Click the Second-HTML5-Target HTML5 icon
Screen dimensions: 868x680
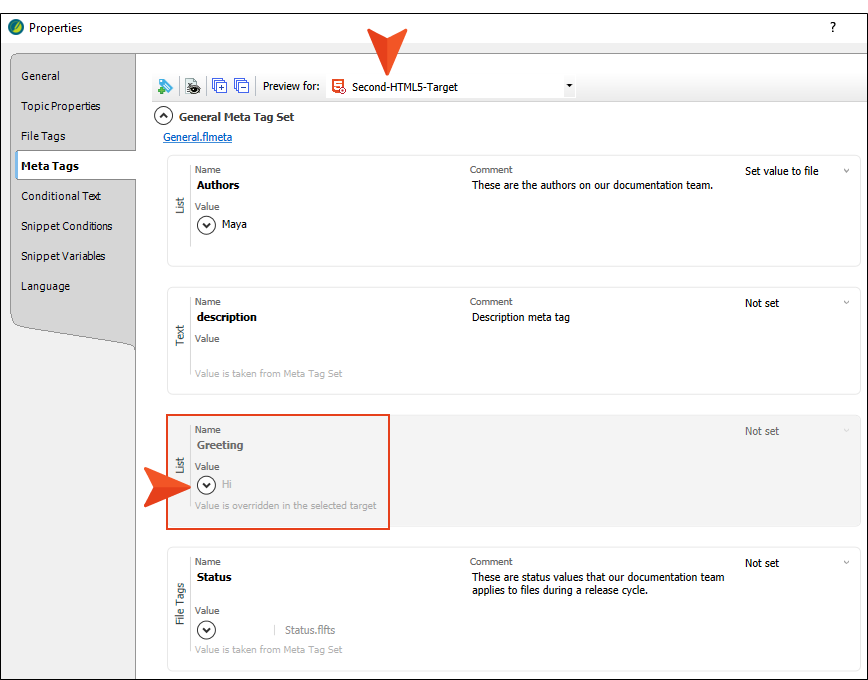tap(338, 86)
